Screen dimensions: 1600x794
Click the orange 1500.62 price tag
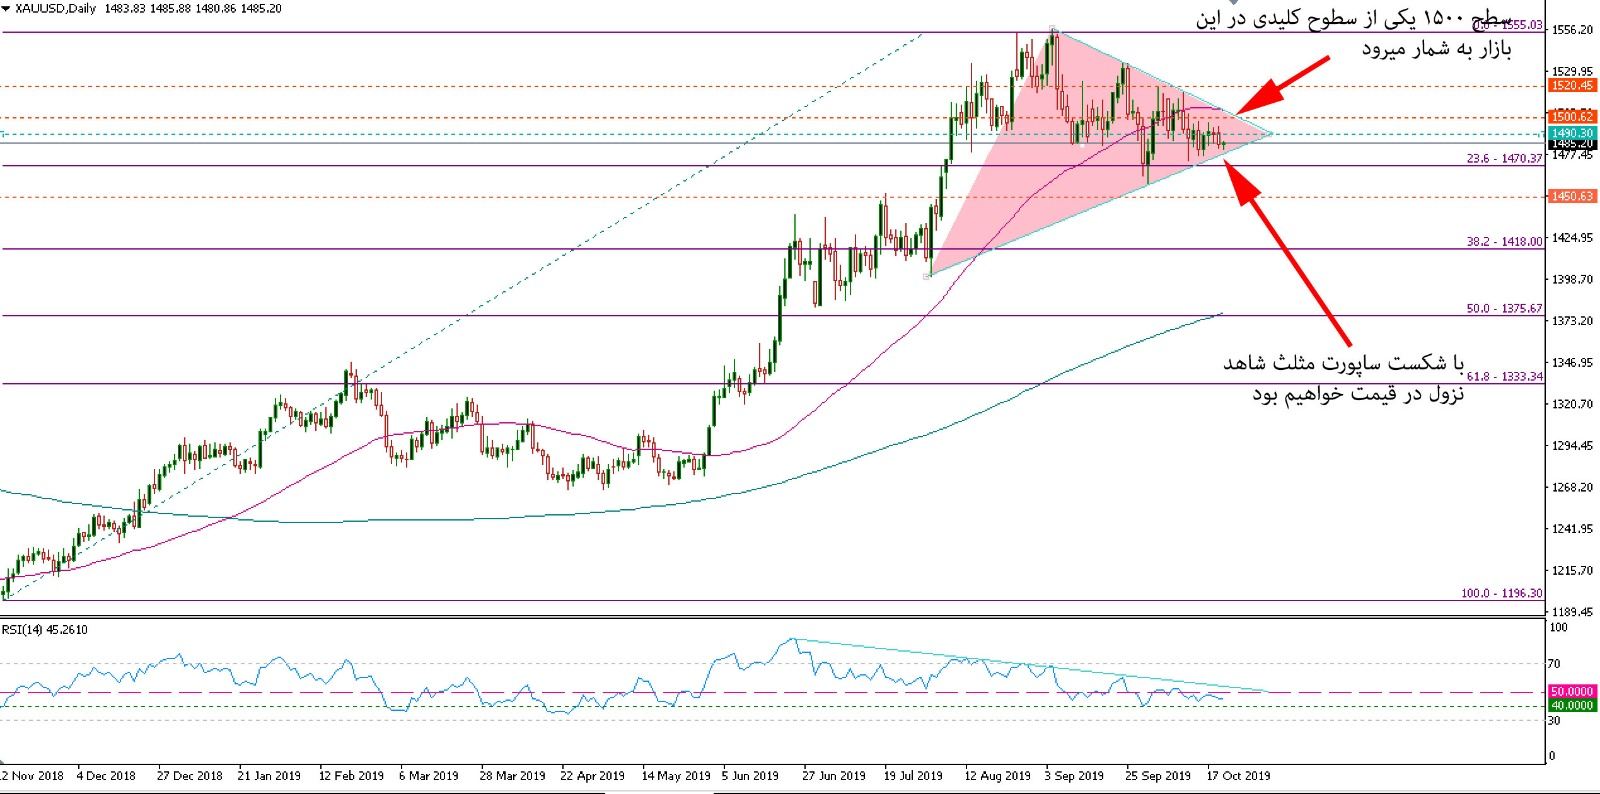click(x=1571, y=117)
